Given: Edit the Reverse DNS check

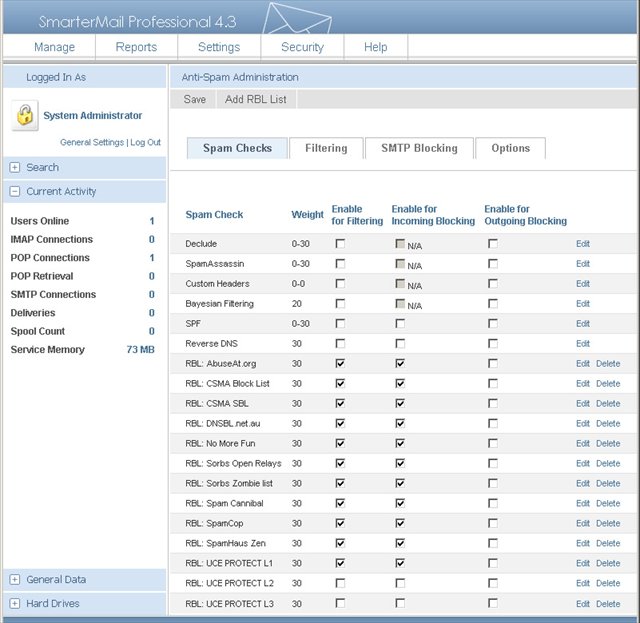Looking at the screenshot, I should (583, 344).
